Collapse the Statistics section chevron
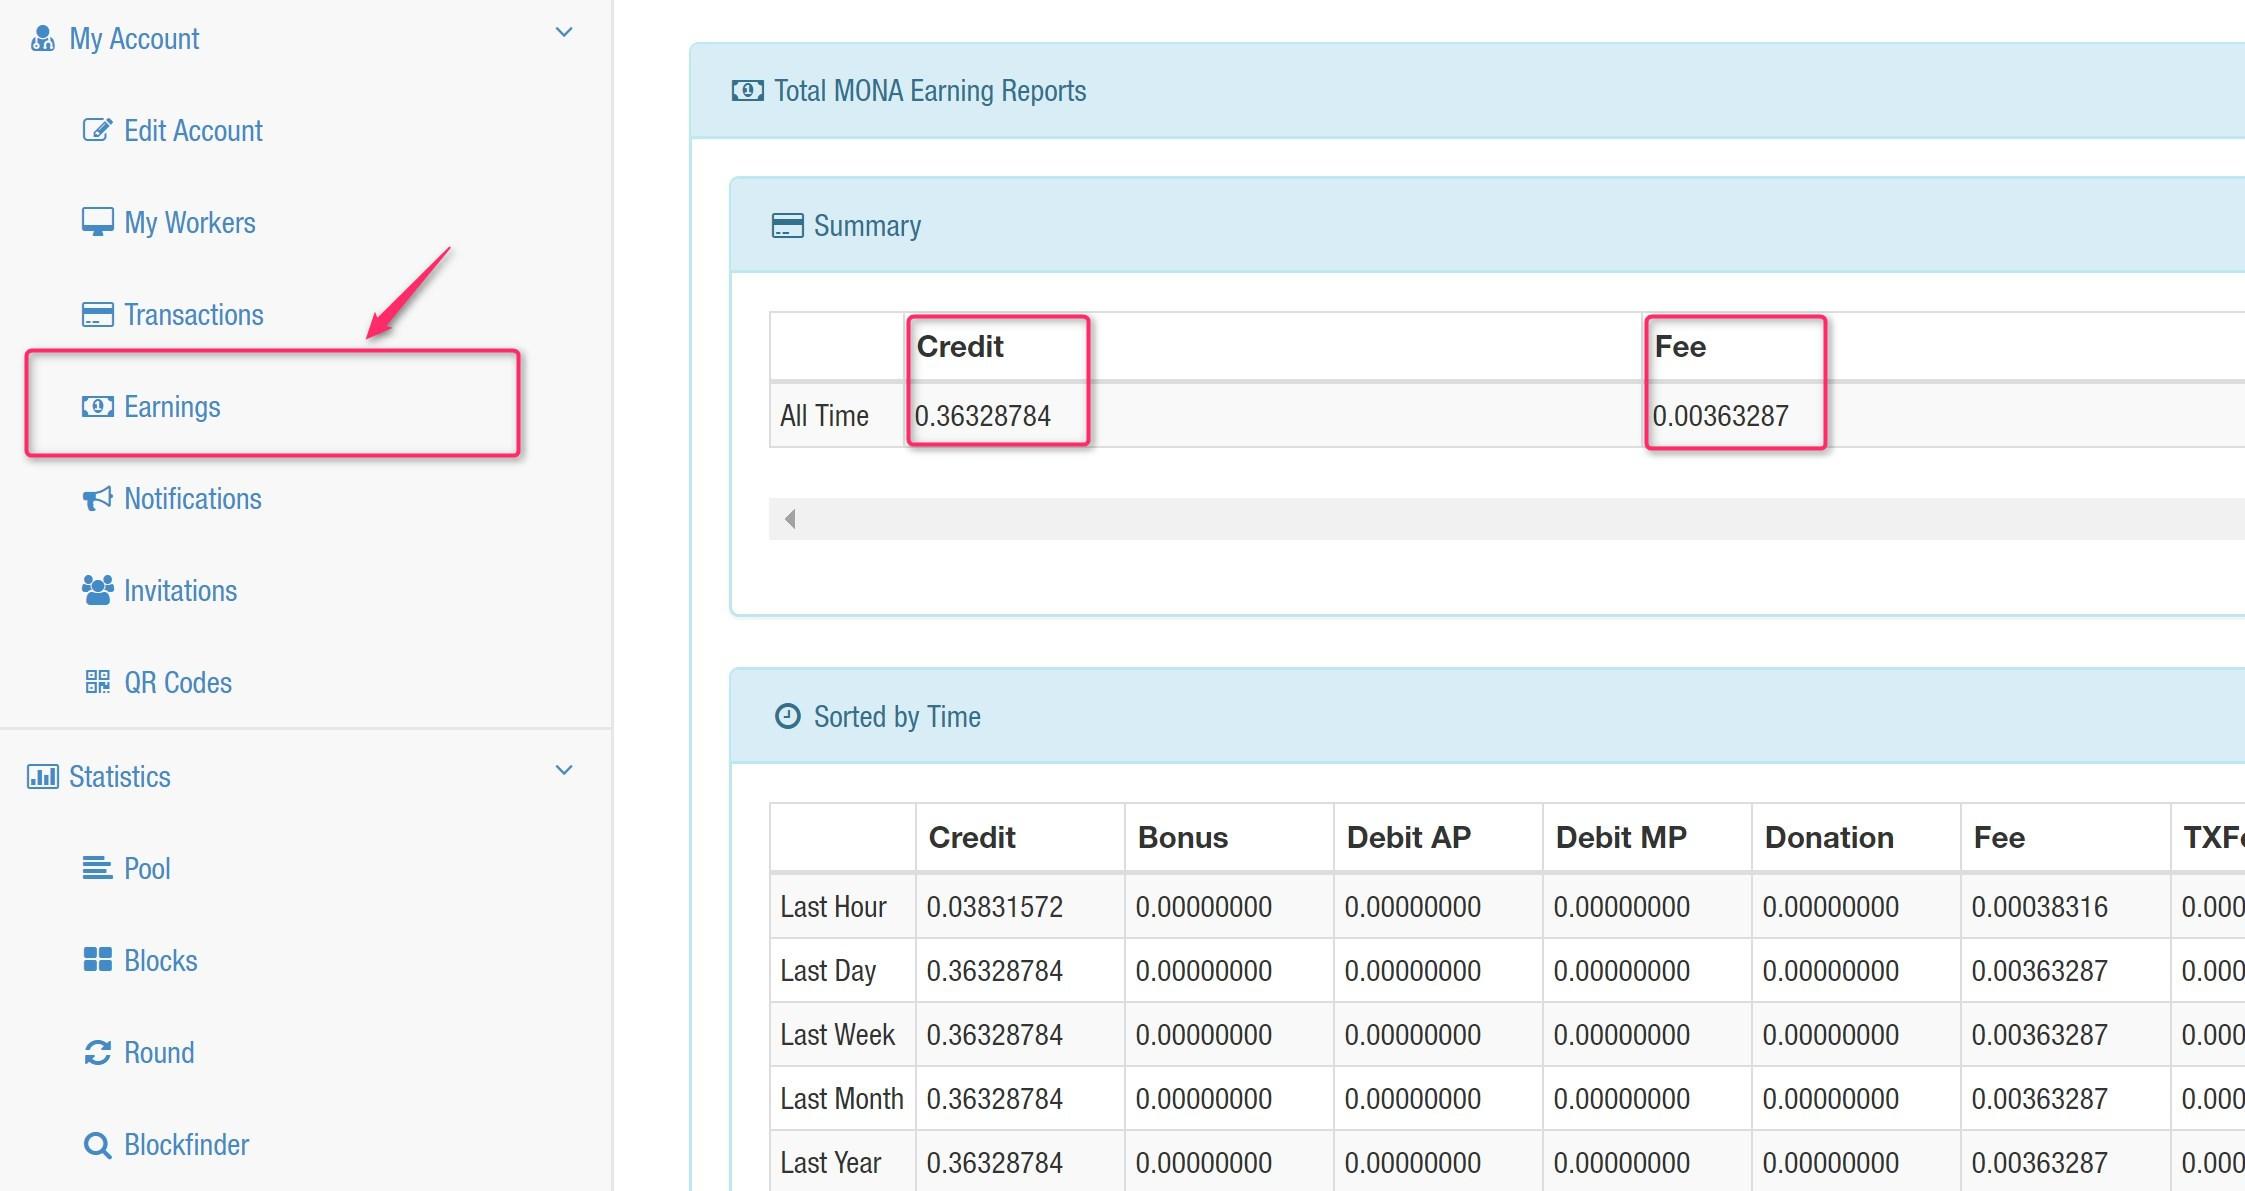The image size is (2245, 1191). pos(564,770)
